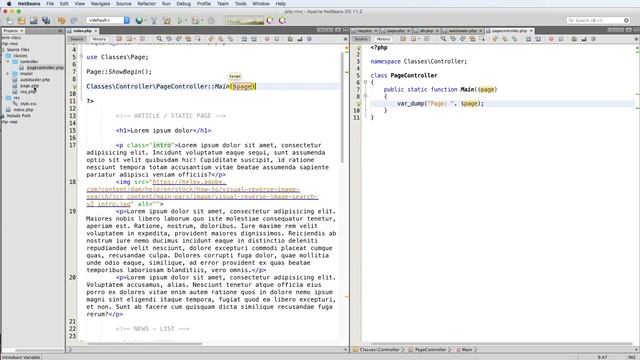Open the Debug Project dropdown arrow
The height and width of the screenshot is (360, 640).
point(202,20)
